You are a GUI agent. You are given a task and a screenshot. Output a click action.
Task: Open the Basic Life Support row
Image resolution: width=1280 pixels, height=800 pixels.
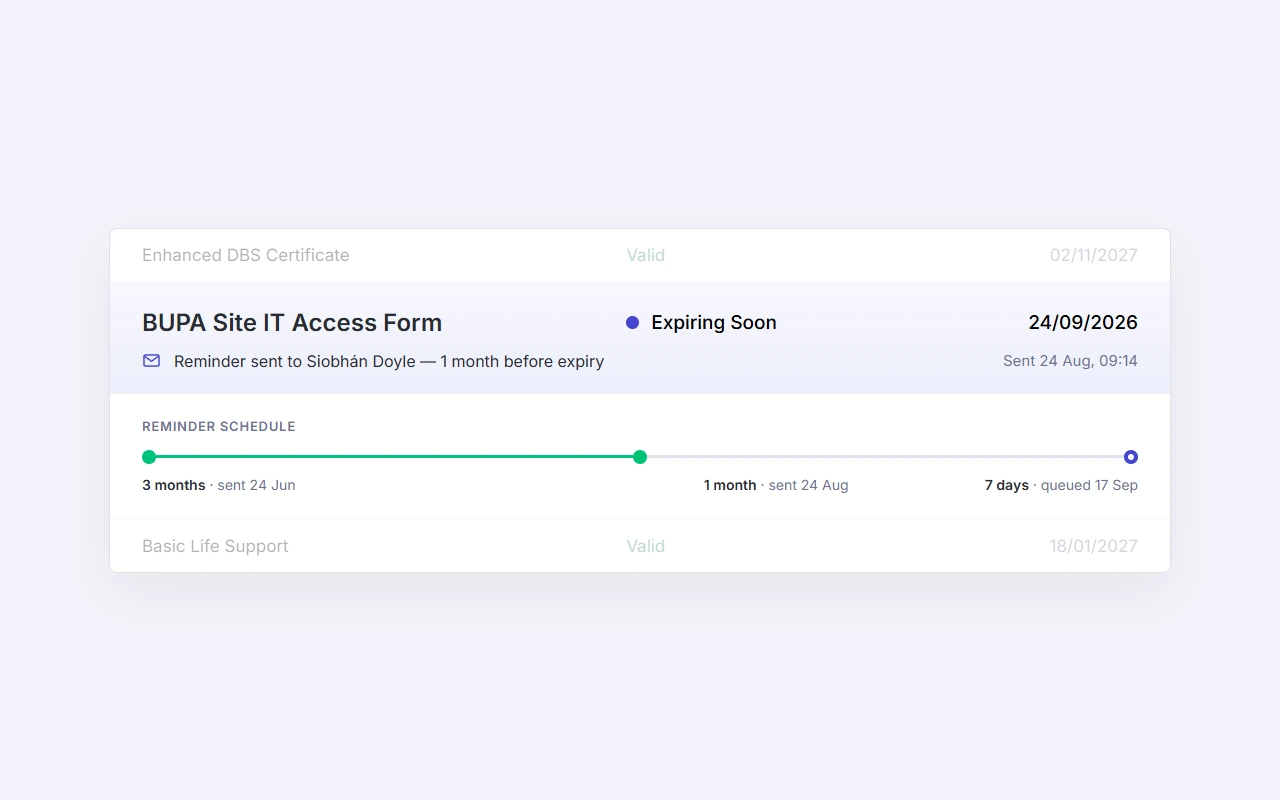[640, 546]
